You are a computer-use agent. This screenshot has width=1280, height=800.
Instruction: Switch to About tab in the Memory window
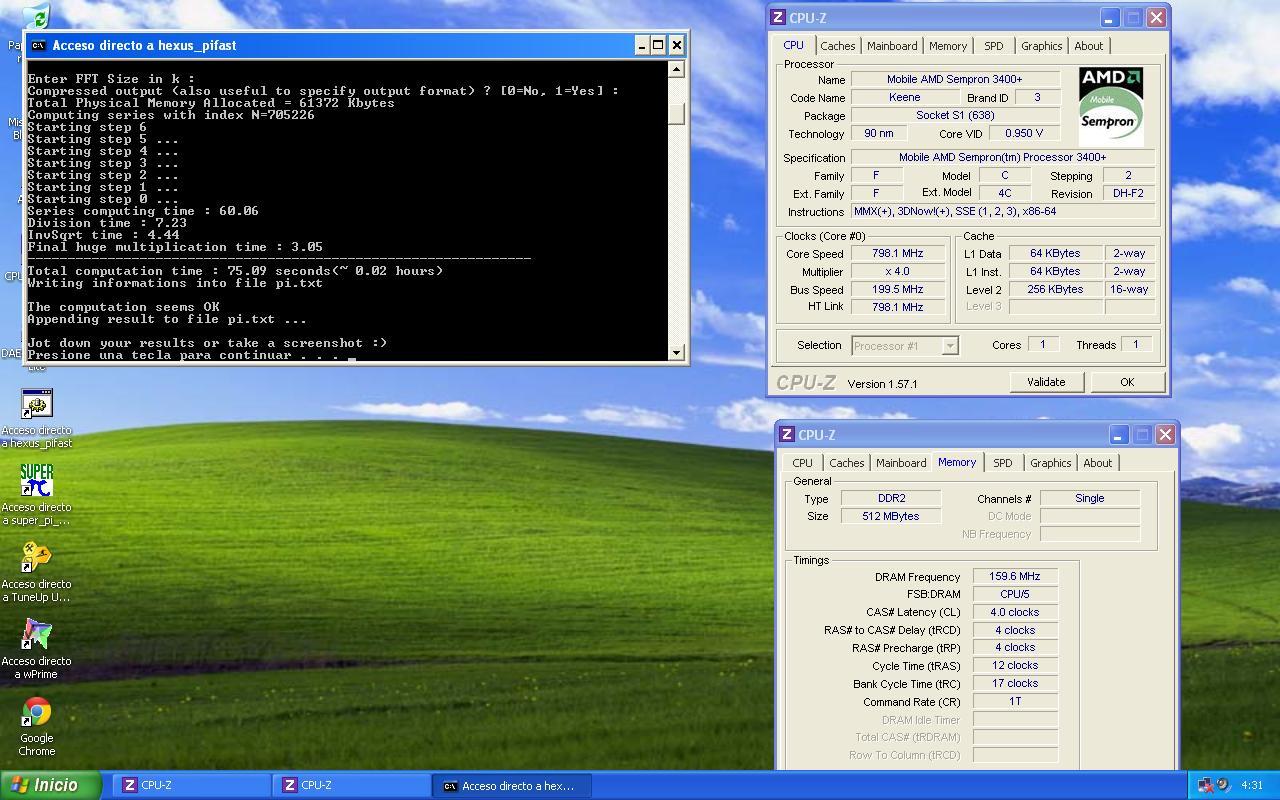click(x=1098, y=463)
